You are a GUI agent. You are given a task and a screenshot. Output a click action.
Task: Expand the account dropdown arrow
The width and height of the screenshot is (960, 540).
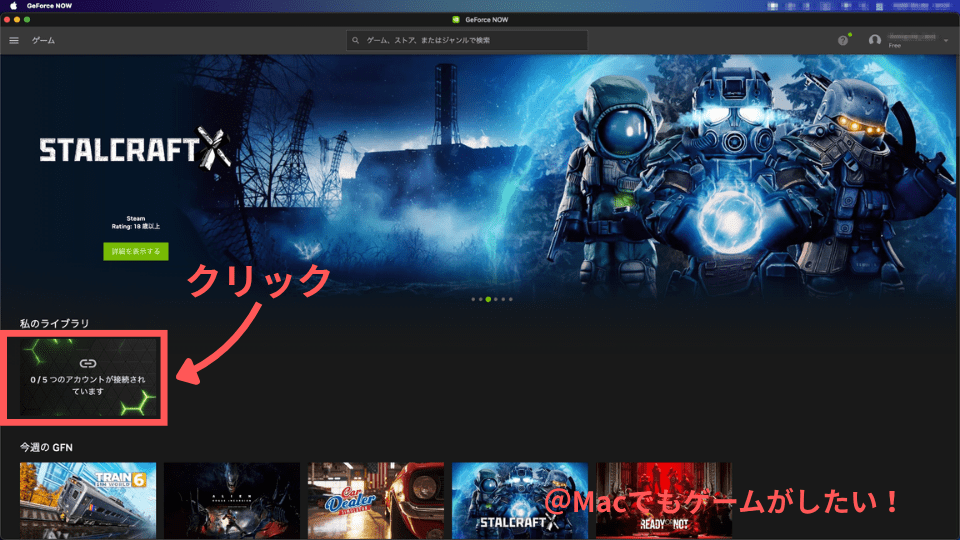[x=945, y=40]
